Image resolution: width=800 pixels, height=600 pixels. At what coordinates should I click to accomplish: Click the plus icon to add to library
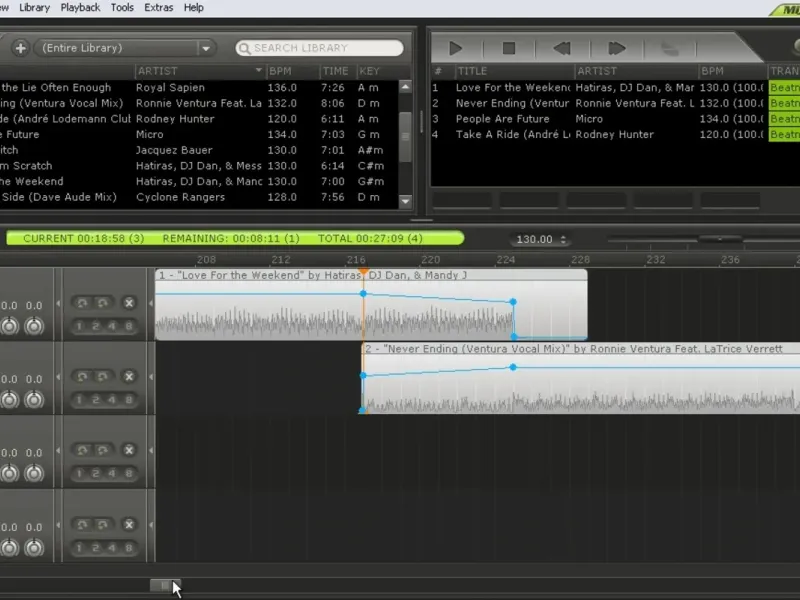tap(20, 47)
